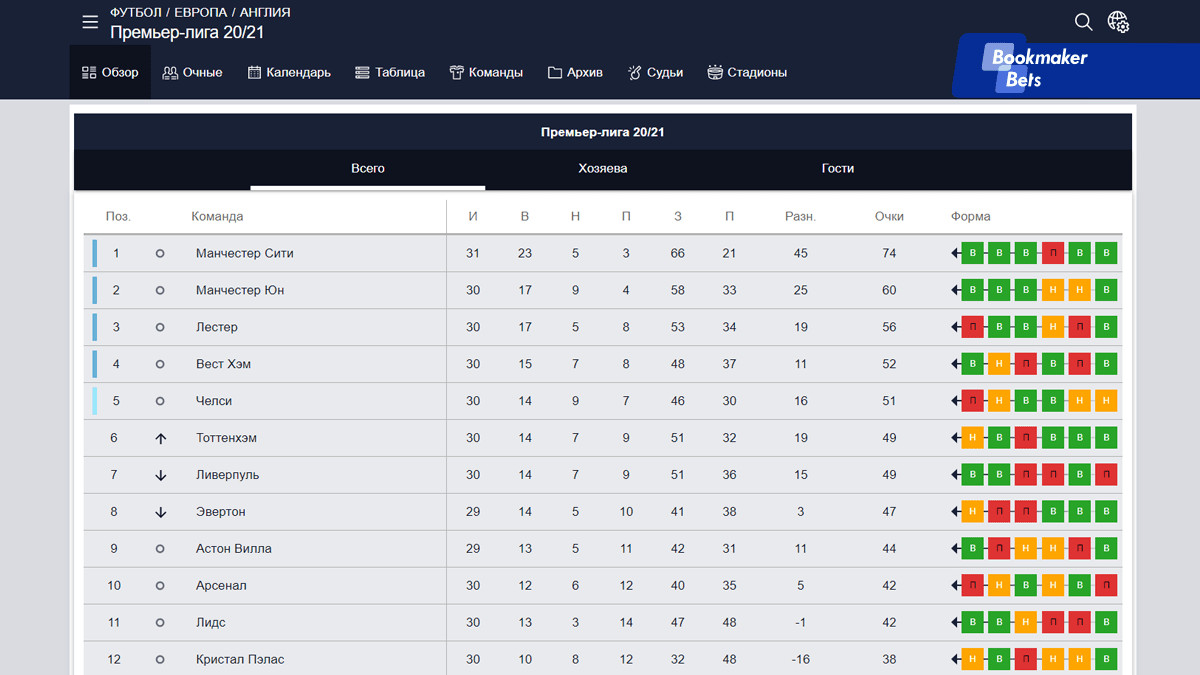Open the Судьи tab
Viewport: 1200px width, 675px height.
tap(655, 72)
